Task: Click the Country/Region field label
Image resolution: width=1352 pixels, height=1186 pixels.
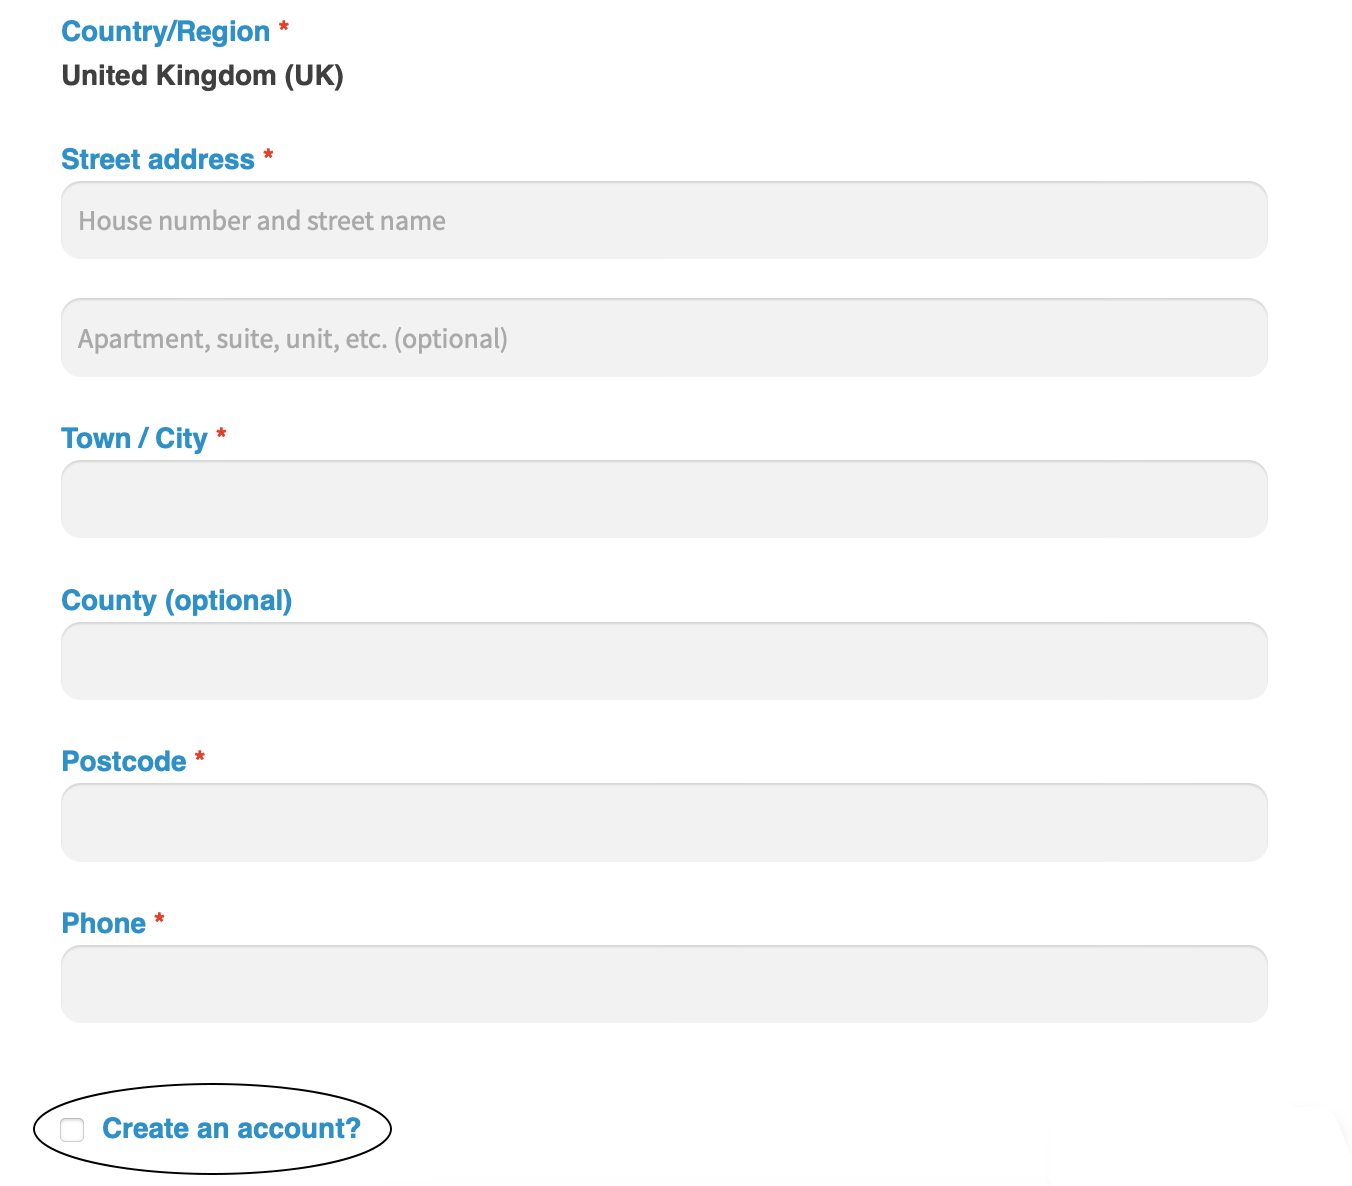Action: click(x=166, y=32)
